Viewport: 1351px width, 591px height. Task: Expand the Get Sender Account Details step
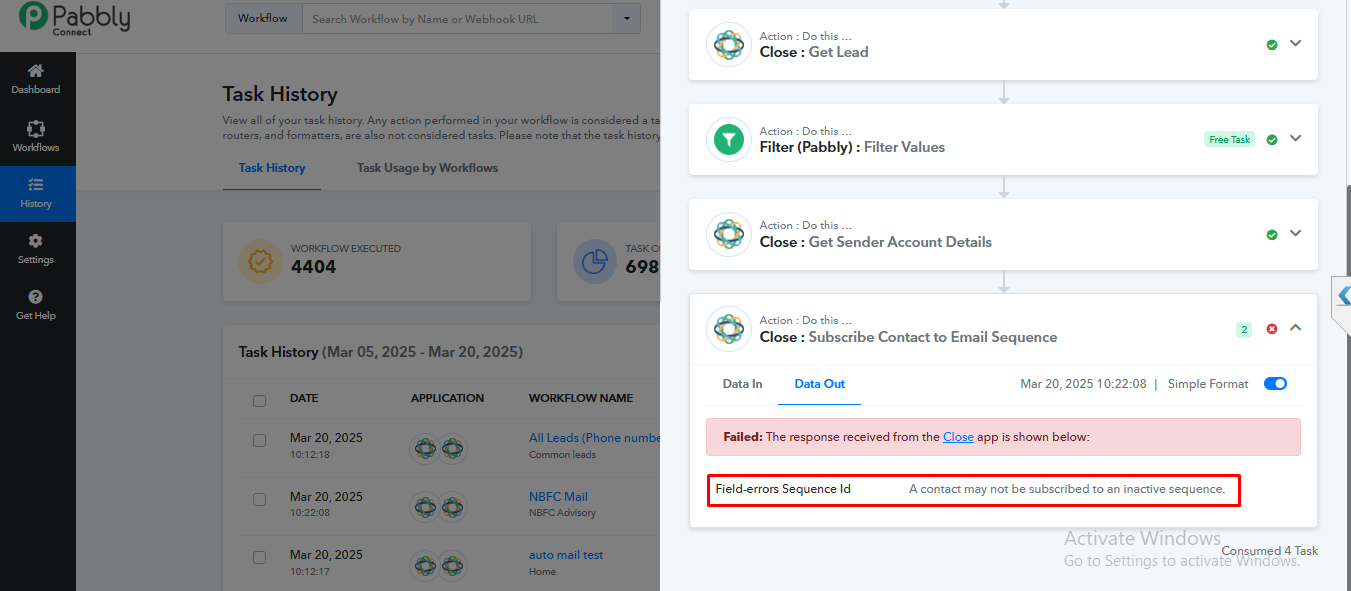pyautogui.click(x=1296, y=234)
